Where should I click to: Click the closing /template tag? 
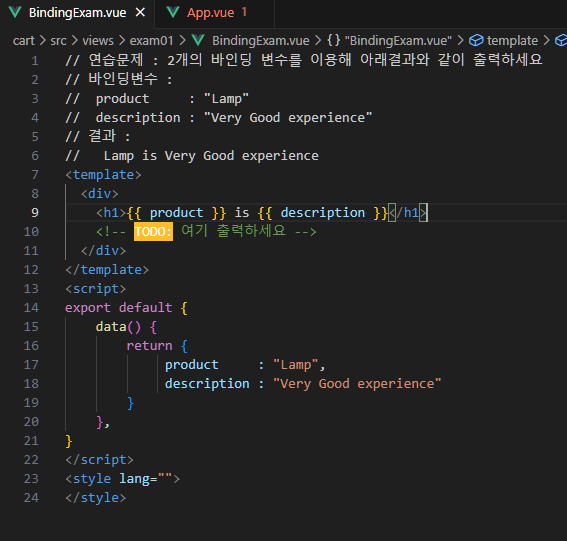(x=107, y=270)
